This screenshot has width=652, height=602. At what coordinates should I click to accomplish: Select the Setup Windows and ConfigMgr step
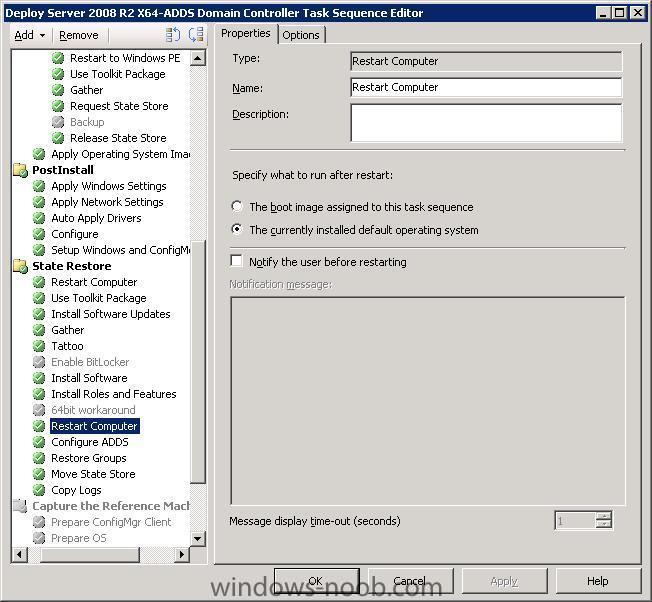121,250
